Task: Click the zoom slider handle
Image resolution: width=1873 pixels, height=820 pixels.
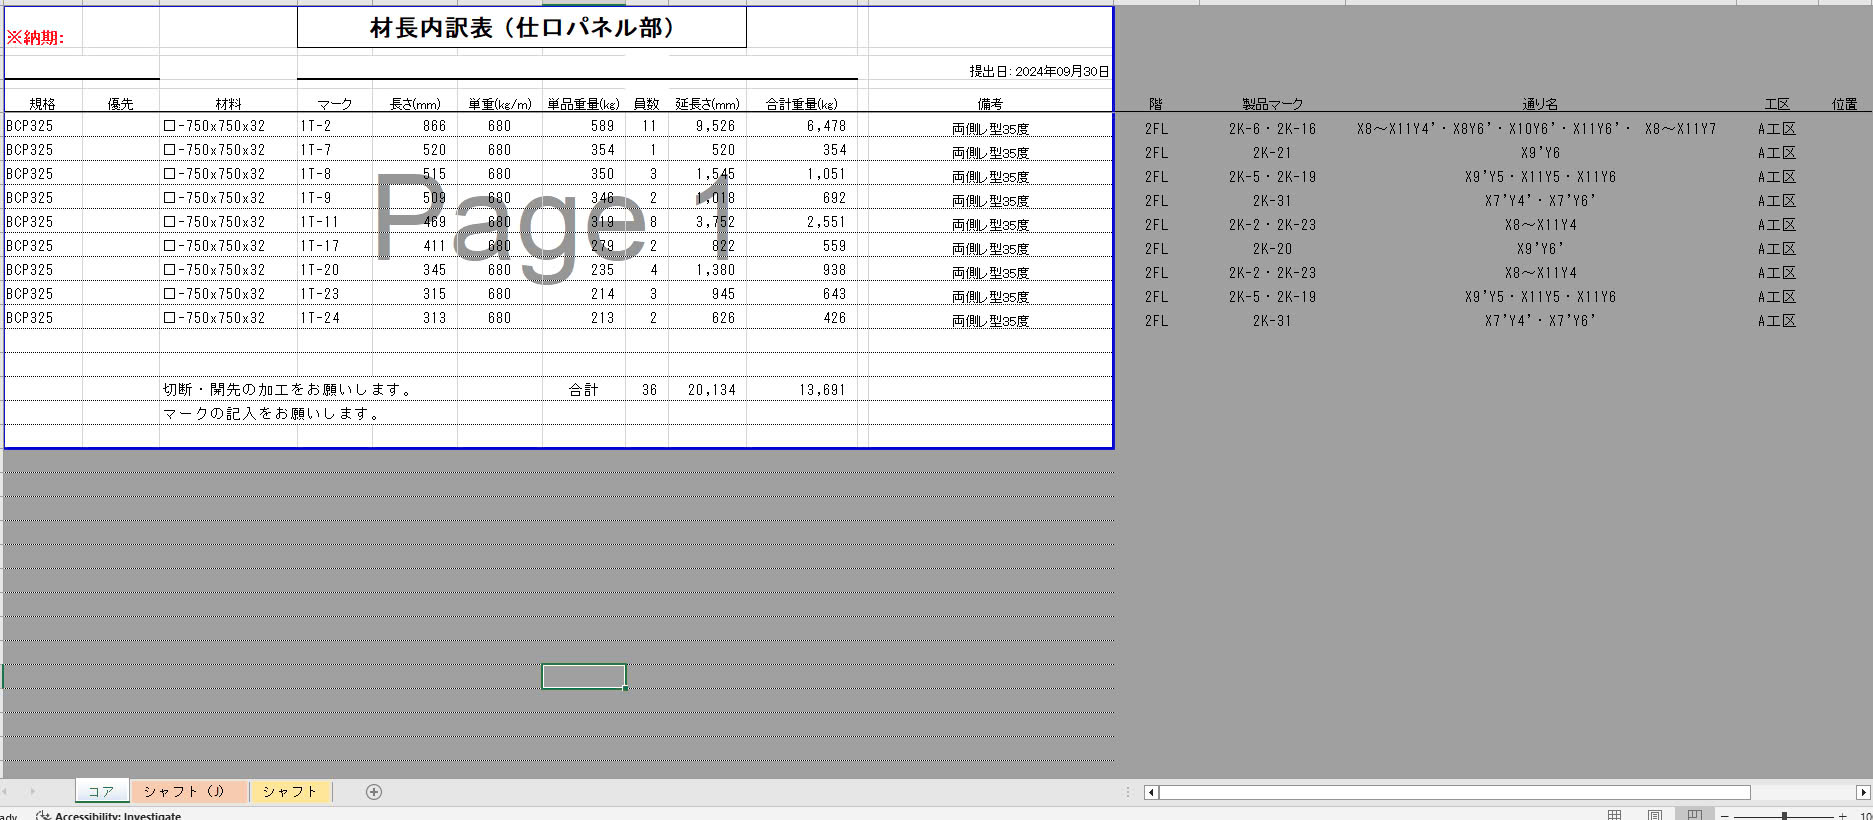Action: coord(1784,816)
